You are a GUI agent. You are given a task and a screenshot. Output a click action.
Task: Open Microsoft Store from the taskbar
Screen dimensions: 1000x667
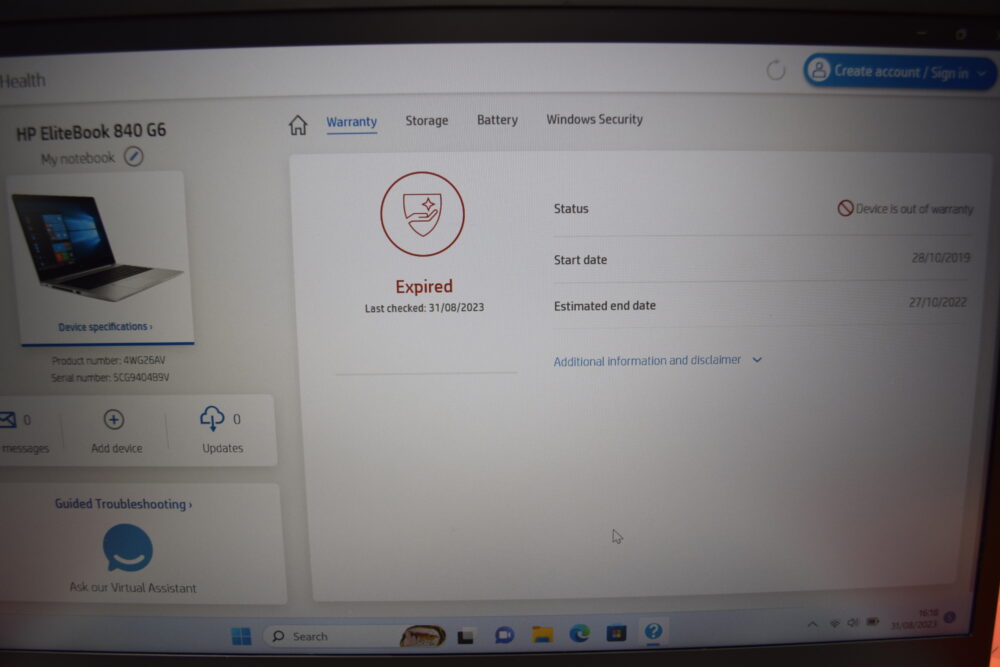tap(616, 633)
